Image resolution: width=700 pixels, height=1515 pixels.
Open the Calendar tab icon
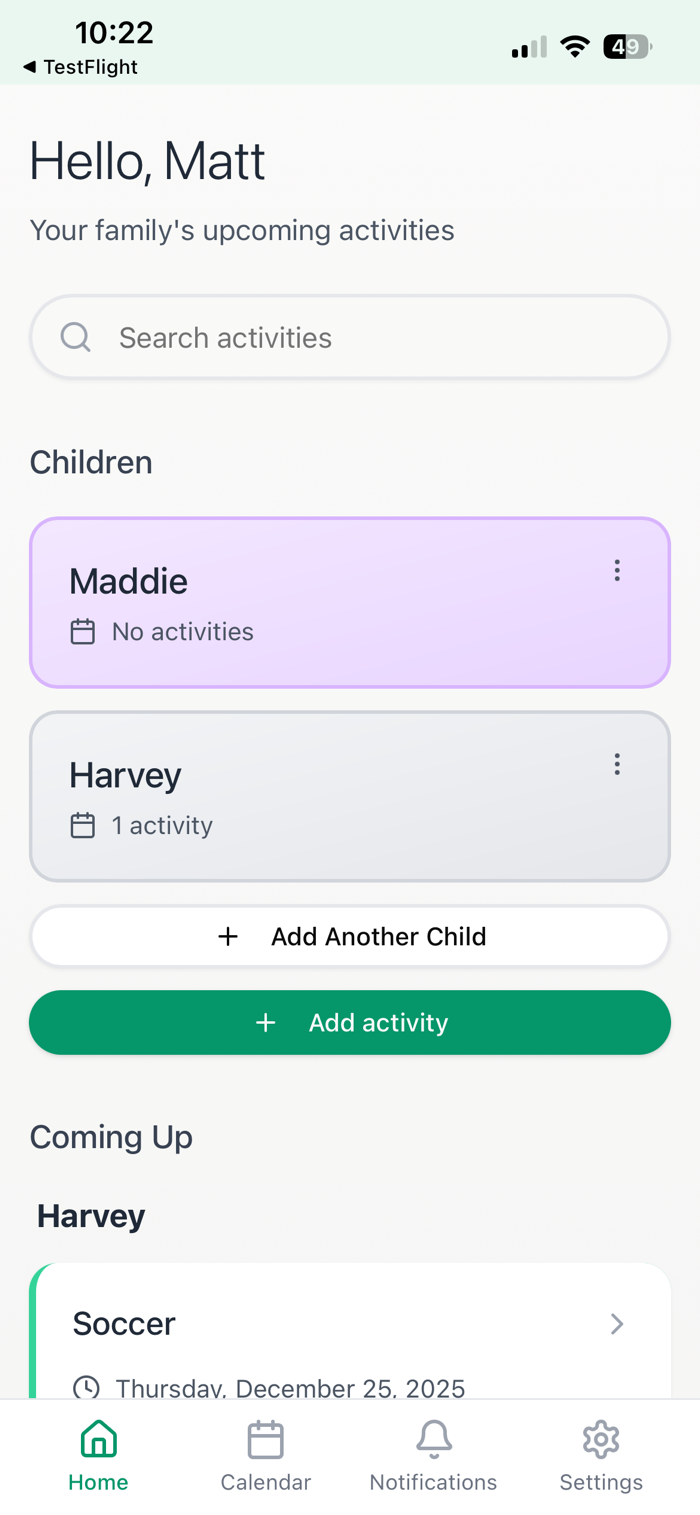coord(265,1440)
